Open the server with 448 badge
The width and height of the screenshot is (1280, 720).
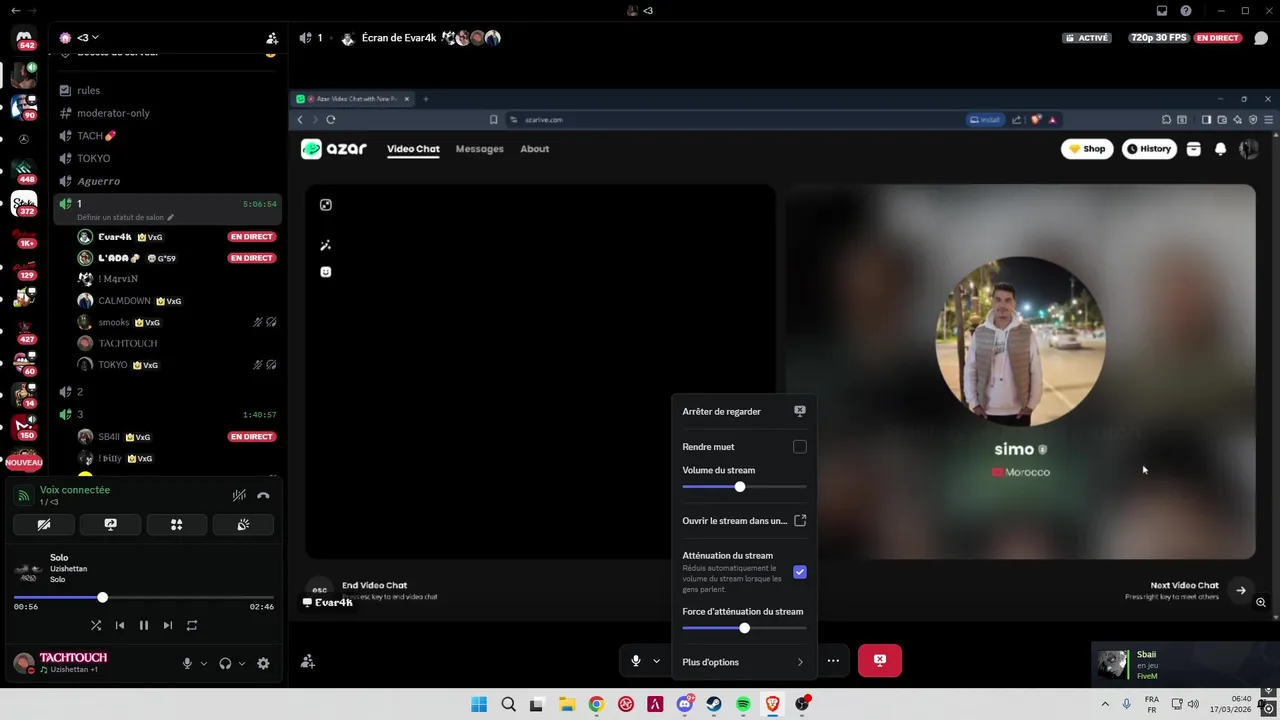[x=24, y=170]
